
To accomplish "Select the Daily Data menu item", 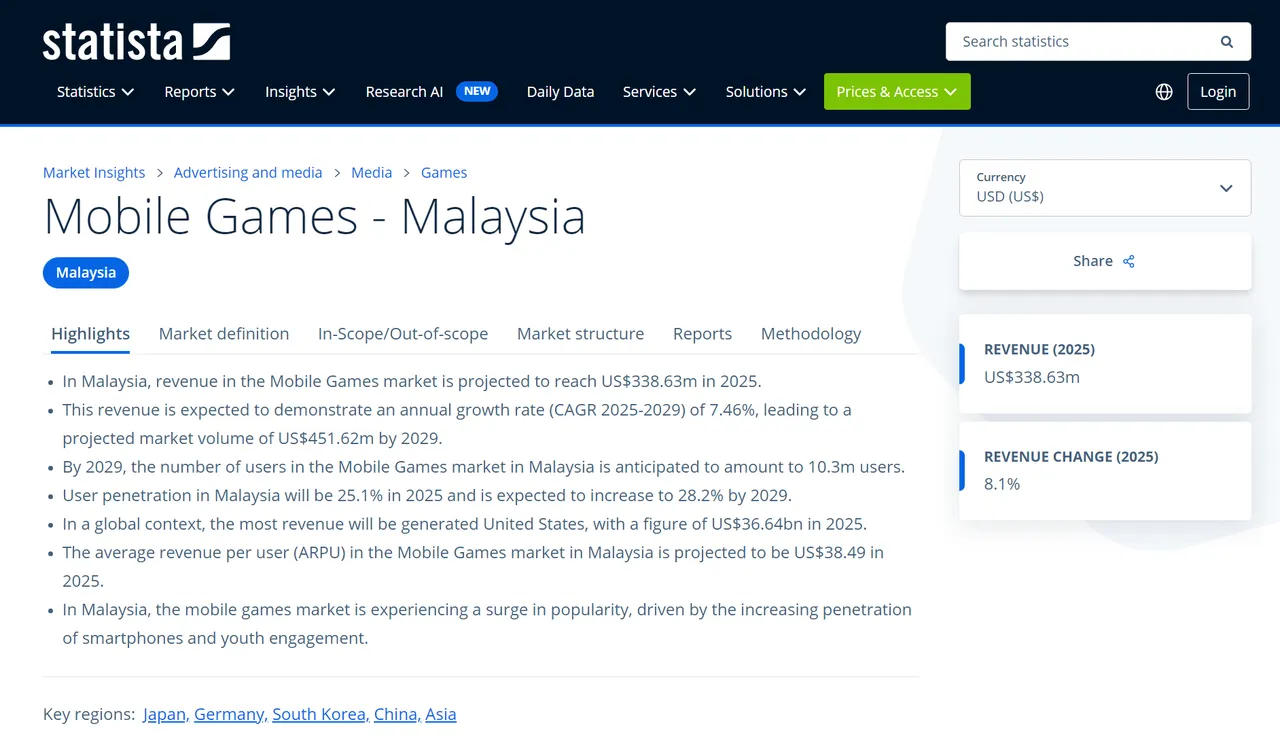I will (560, 91).
